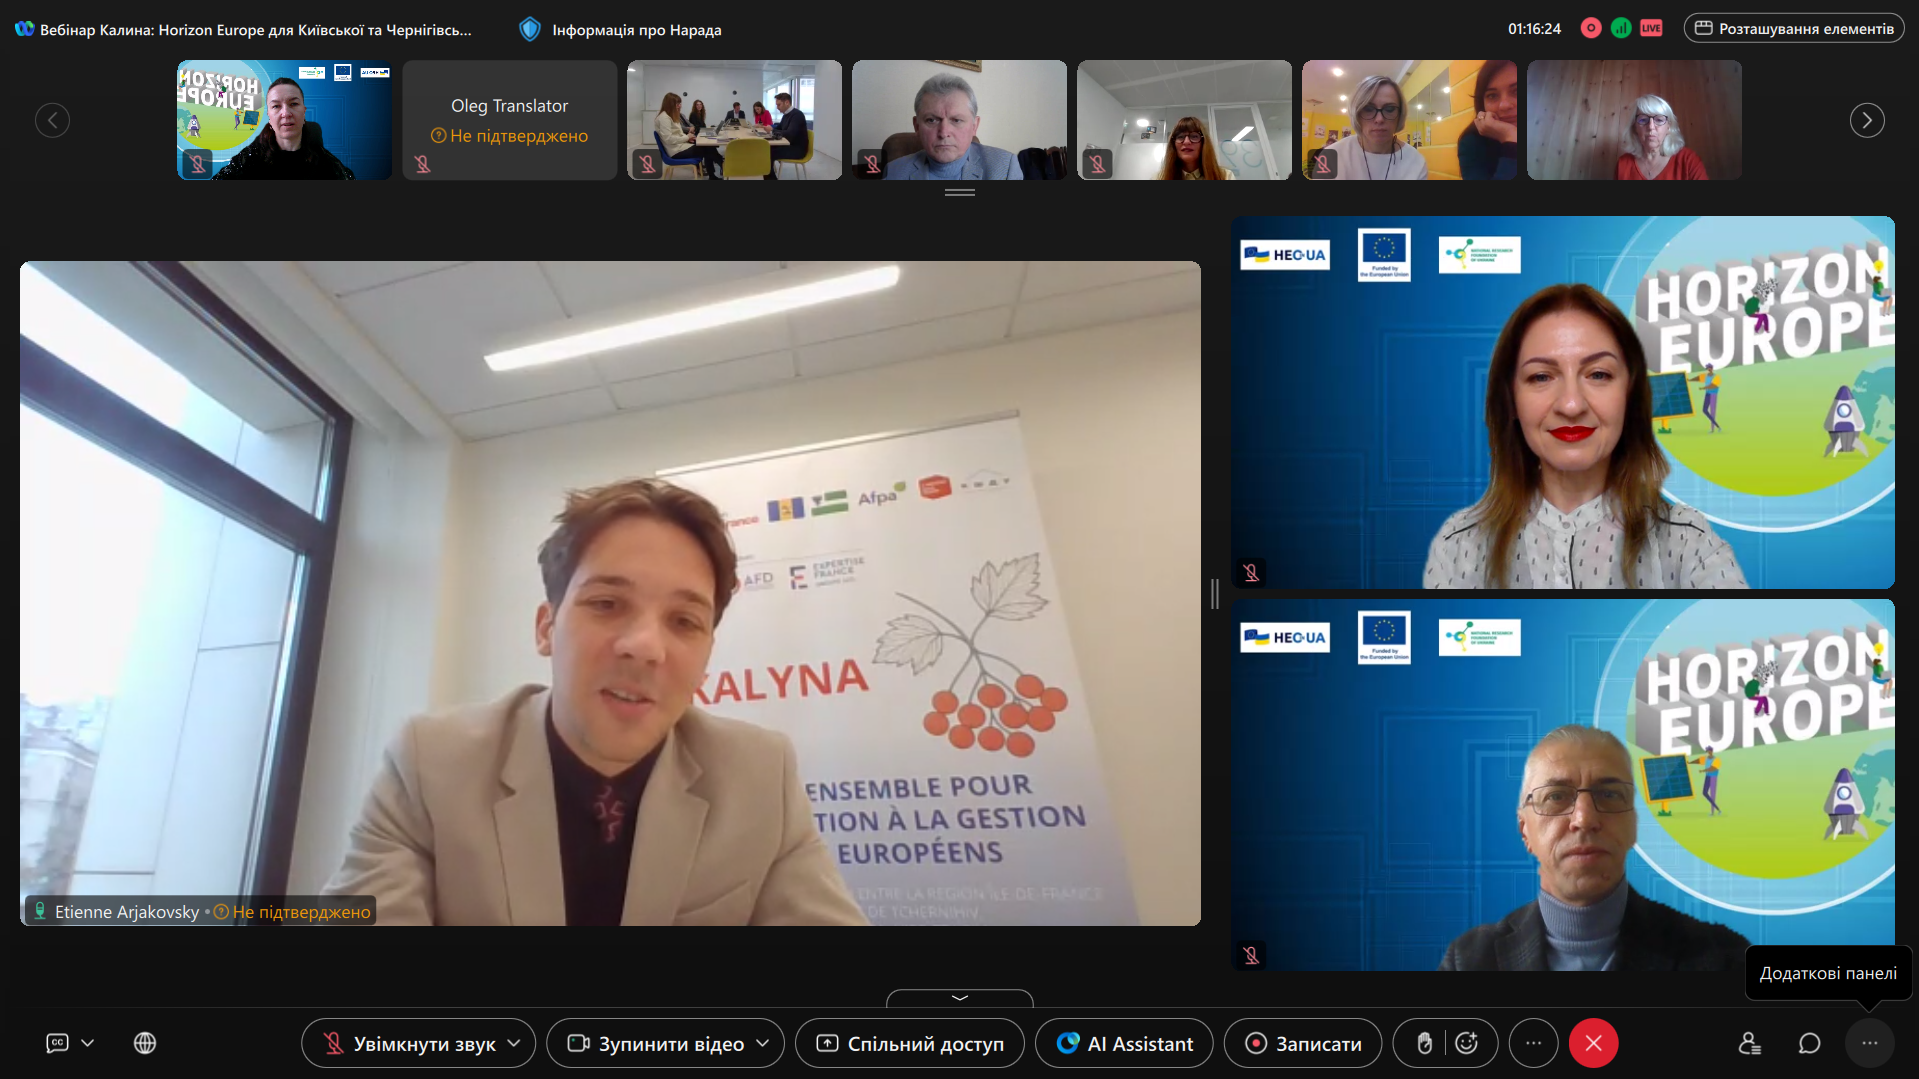Open the closed captions options chevron
This screenshot has height=1079, width=1919.
pyautogui.click(x=88, y=1043)
